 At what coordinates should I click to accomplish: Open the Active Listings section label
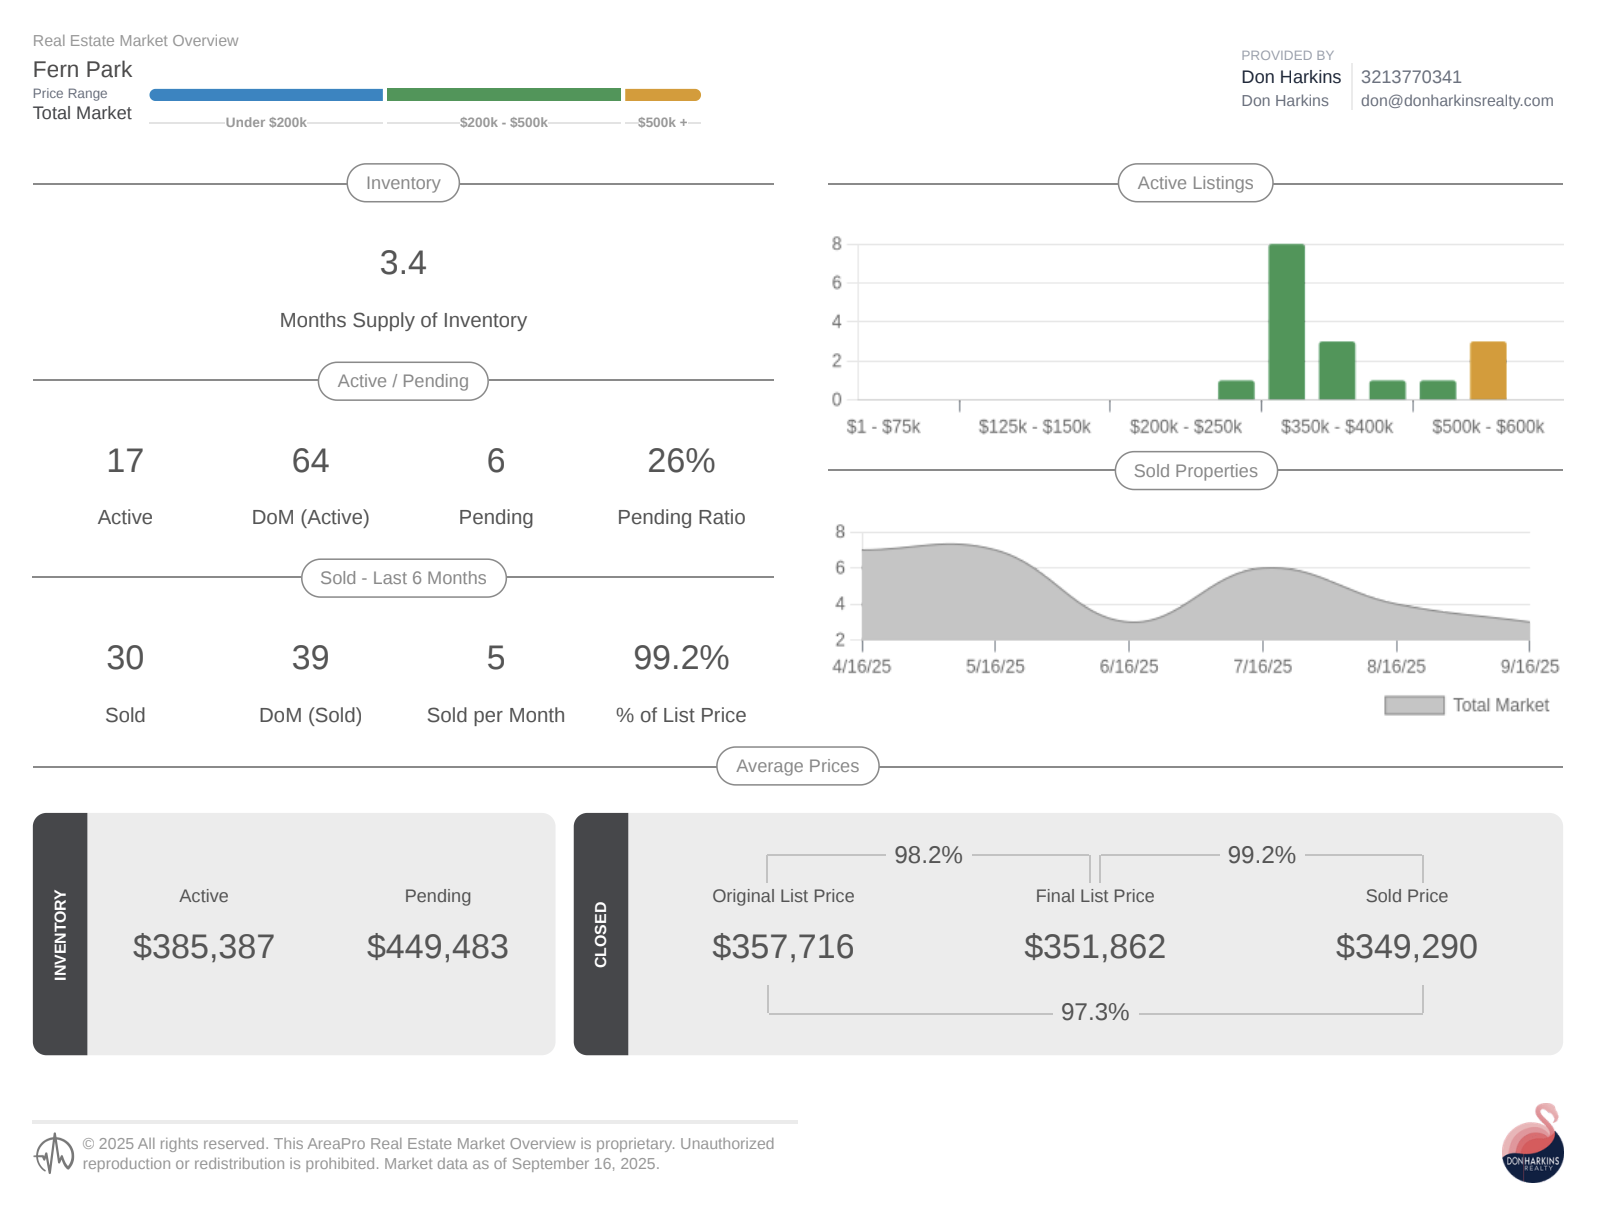(x=1195, y=183)
